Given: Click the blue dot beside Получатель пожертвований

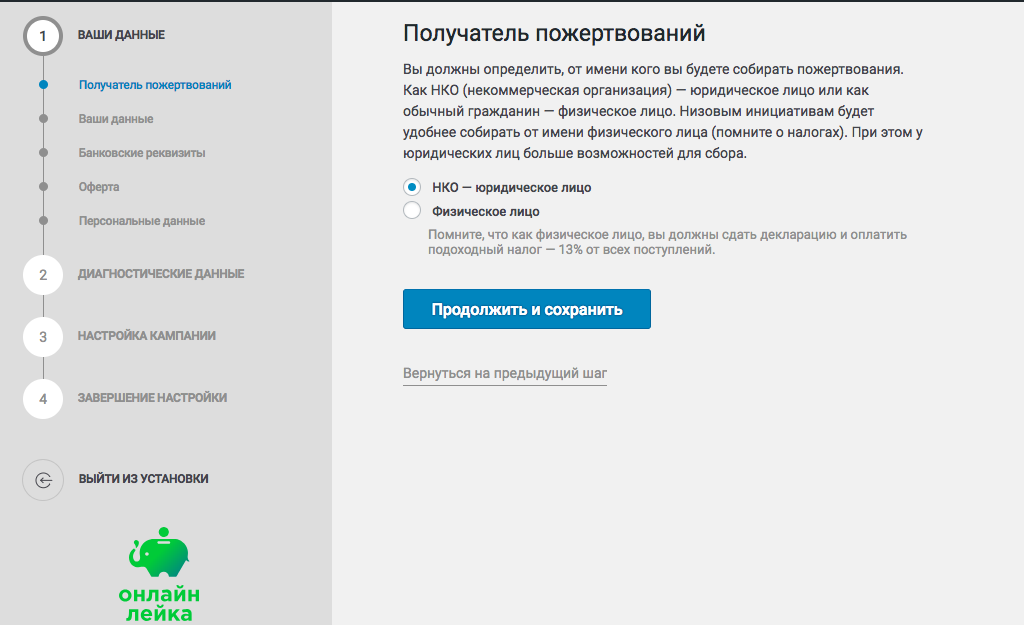Looking at the screenshot, I should click(43, 85).
